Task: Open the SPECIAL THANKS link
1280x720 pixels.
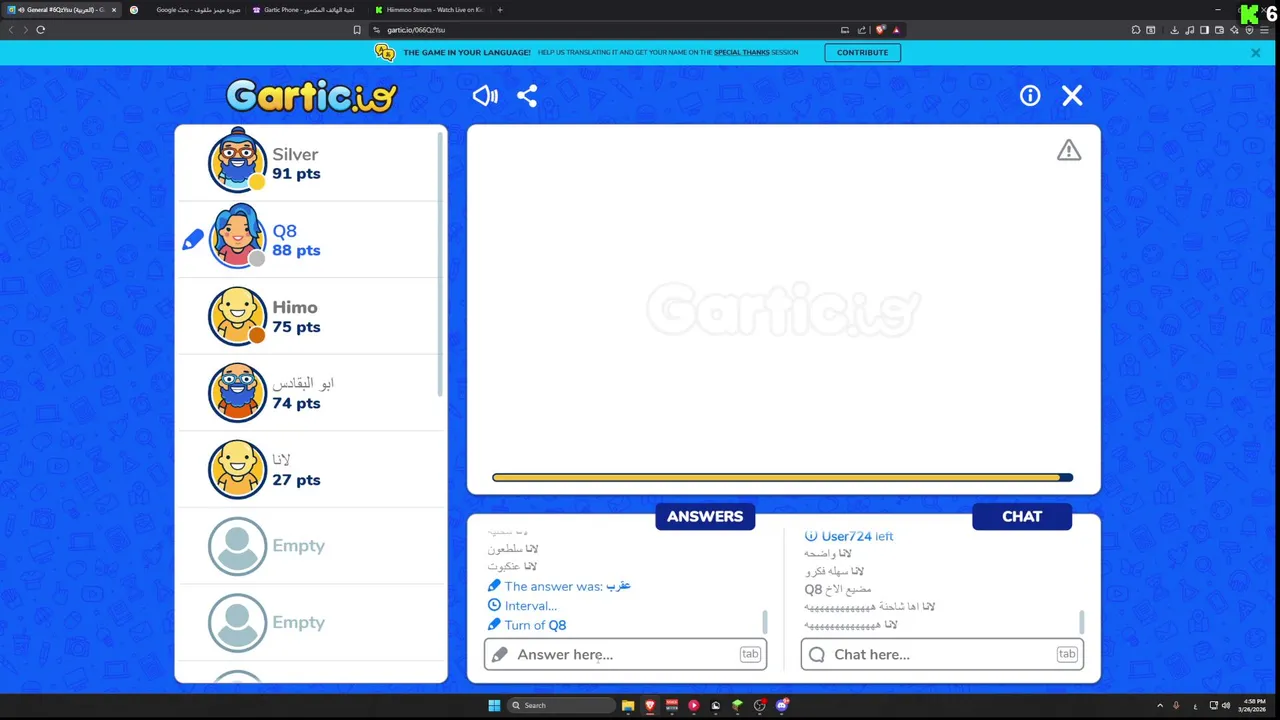Action: (x=742, y=52)
